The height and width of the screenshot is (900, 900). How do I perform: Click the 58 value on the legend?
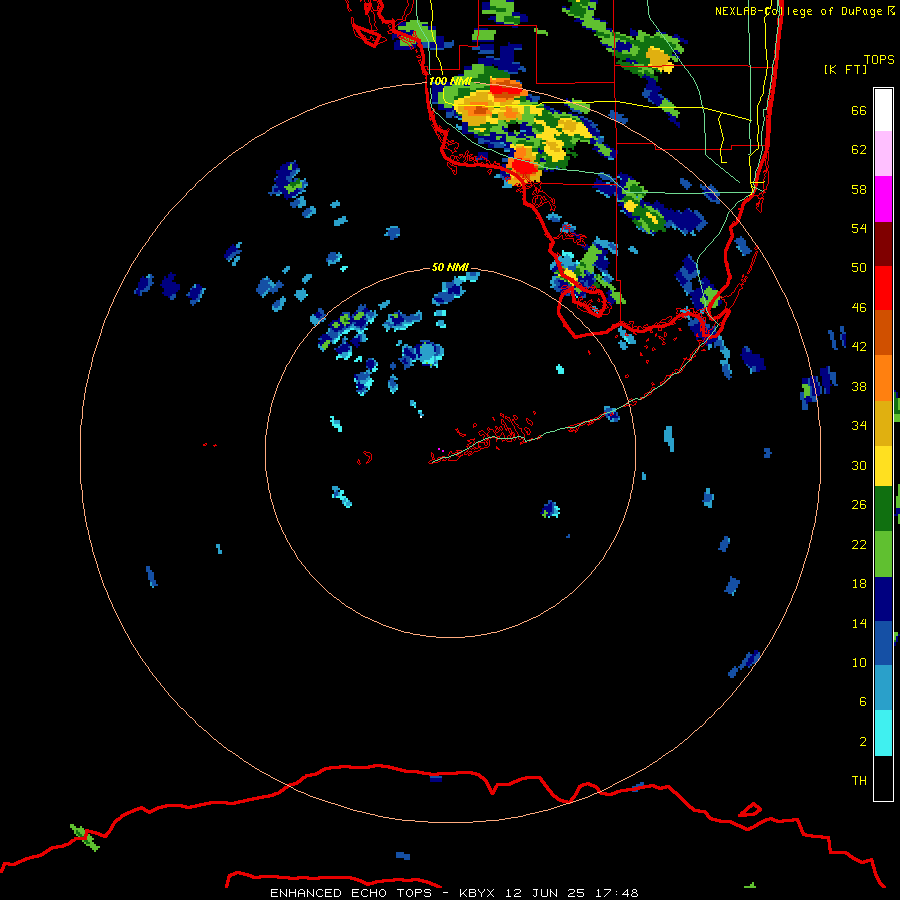point(859,189)
